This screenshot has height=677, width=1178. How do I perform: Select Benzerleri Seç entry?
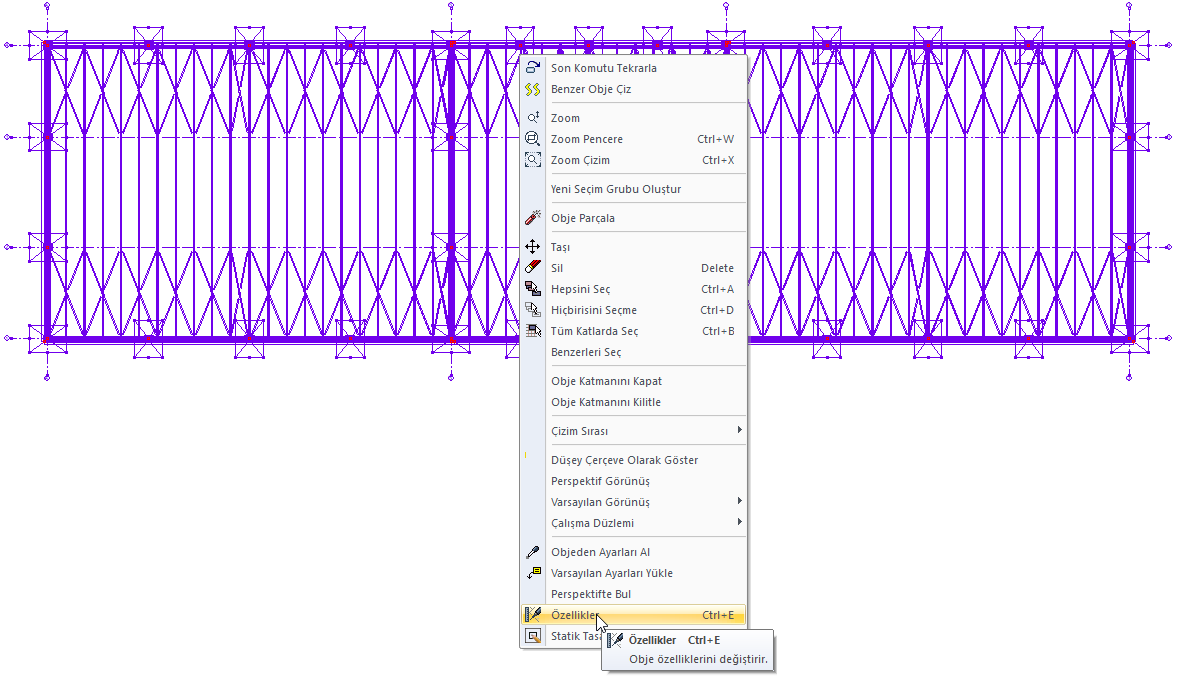(633, 352)
